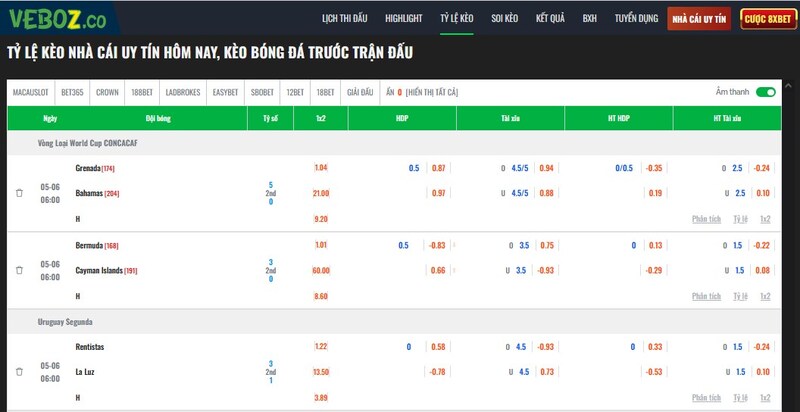This screenshot has height=412, width=800.
Task: Click the 9.20 draw odds
Action: pyautogui.click(x=321, y=219)
